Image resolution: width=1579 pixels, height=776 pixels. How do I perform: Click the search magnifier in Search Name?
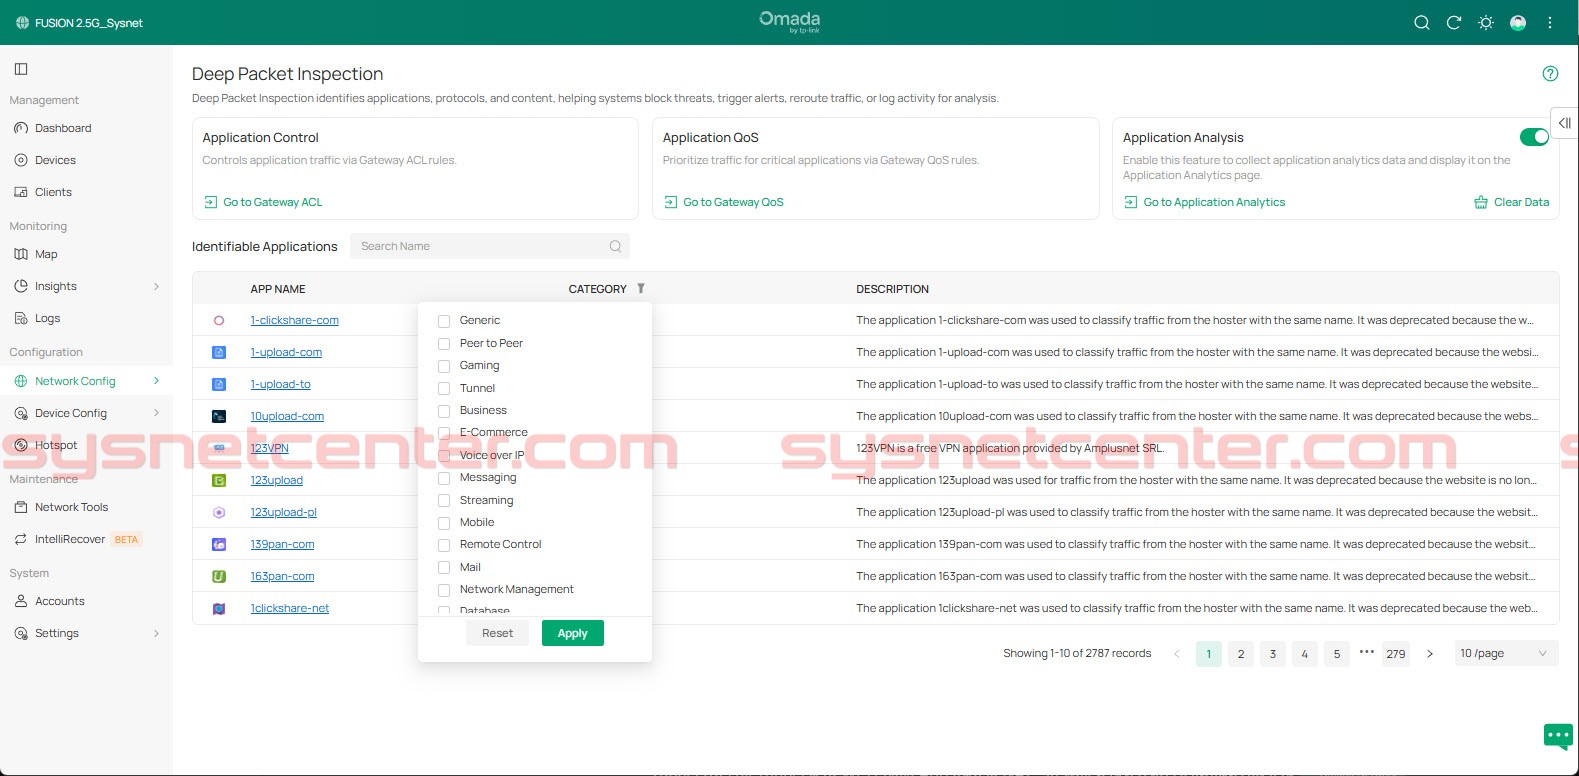coord(615,246)
